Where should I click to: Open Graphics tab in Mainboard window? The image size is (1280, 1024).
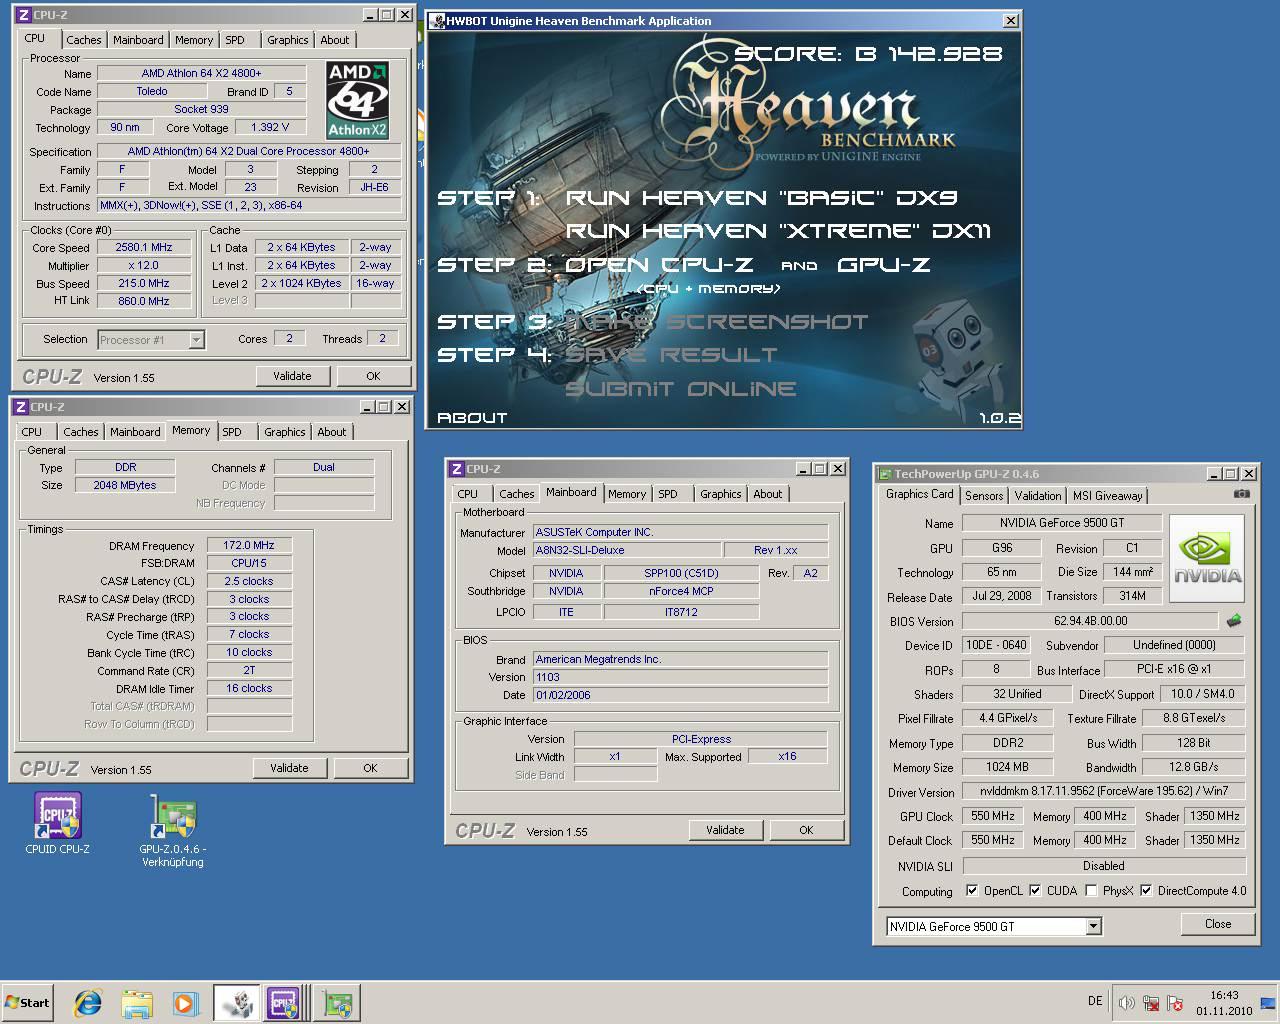click(720, 494)
